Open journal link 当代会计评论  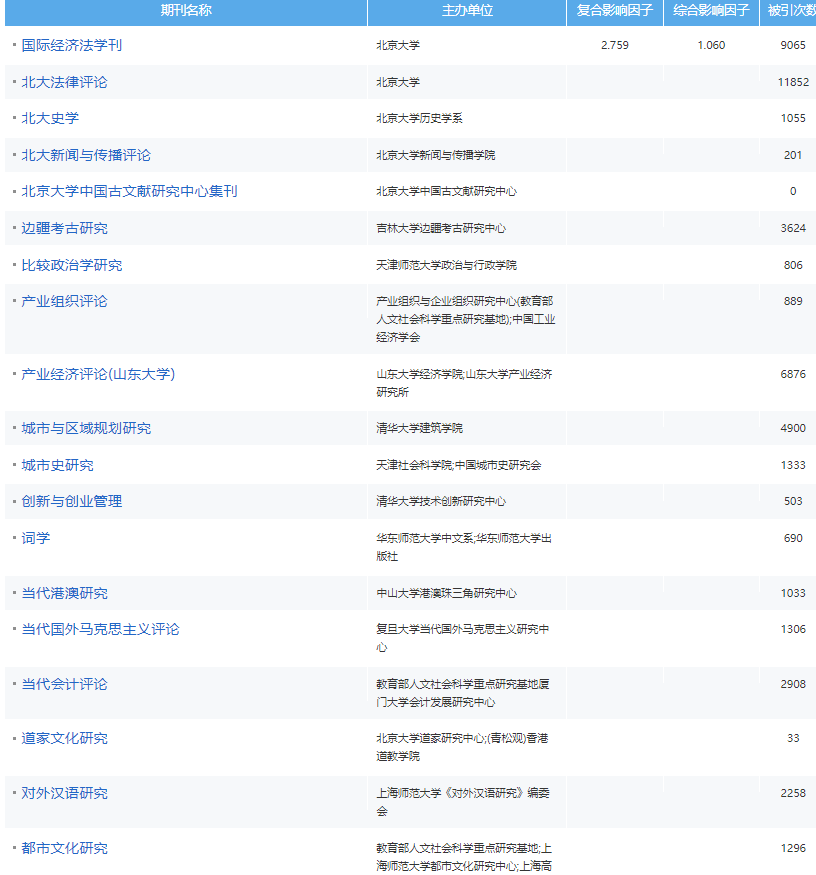pyautogui.click(x=64, y=684)
